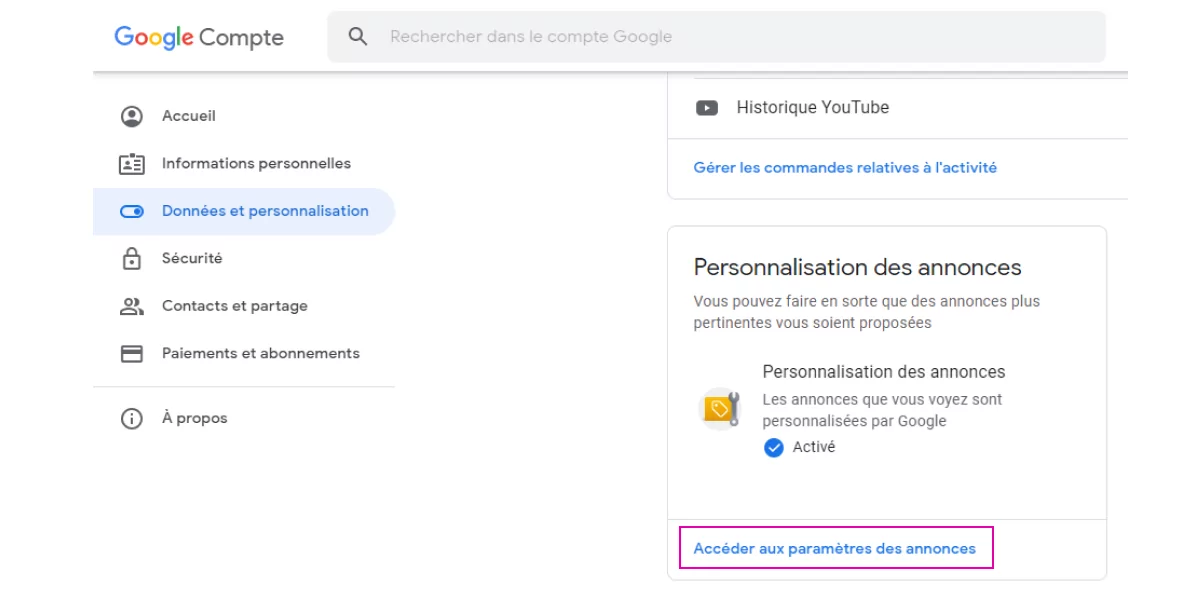The image size is (1200, 600).
Task: Click the YouTube play icon
Action: [707, 108]
